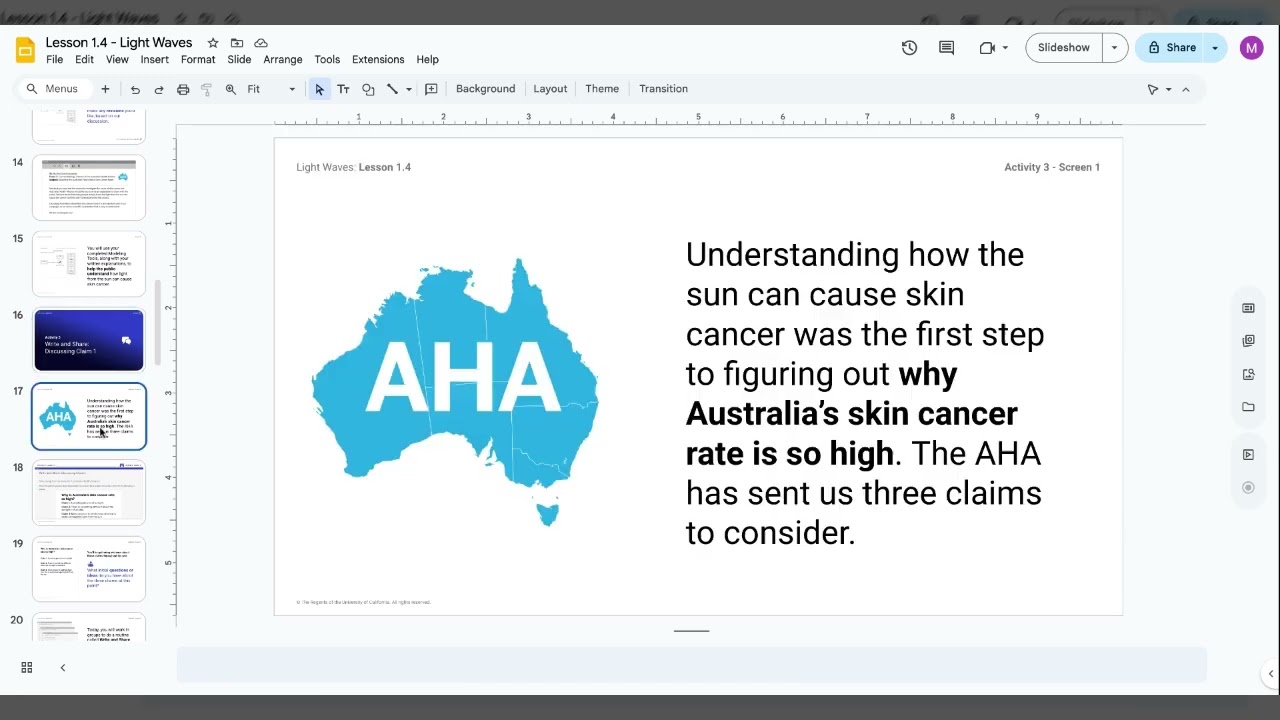Open the Tools menu
1280x720 pixels.
[327, 60]
